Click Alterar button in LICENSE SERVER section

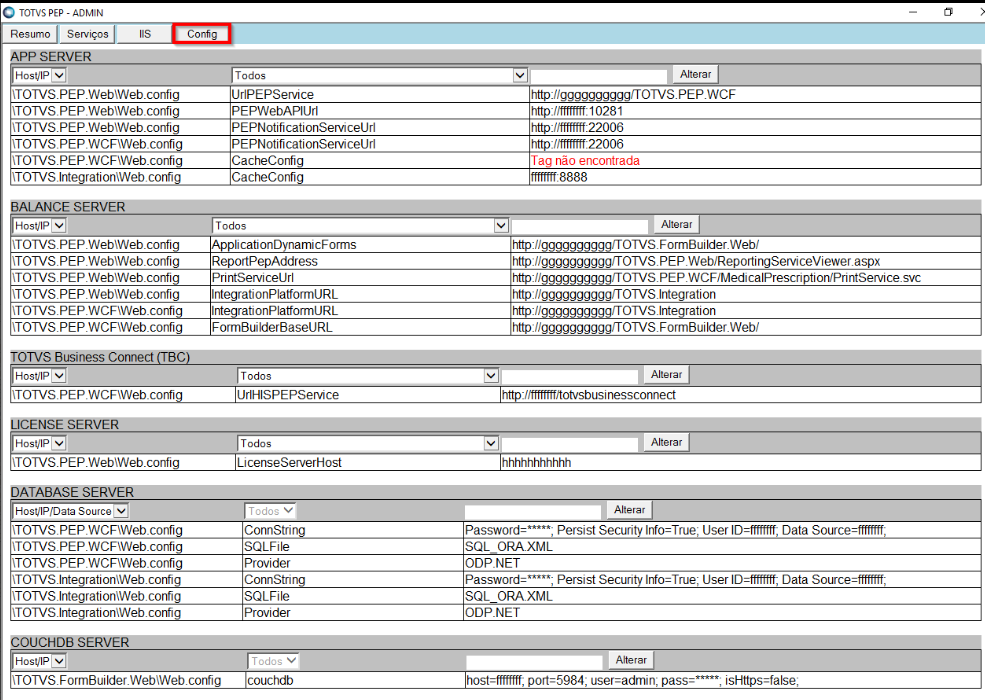tap(667, 442)
